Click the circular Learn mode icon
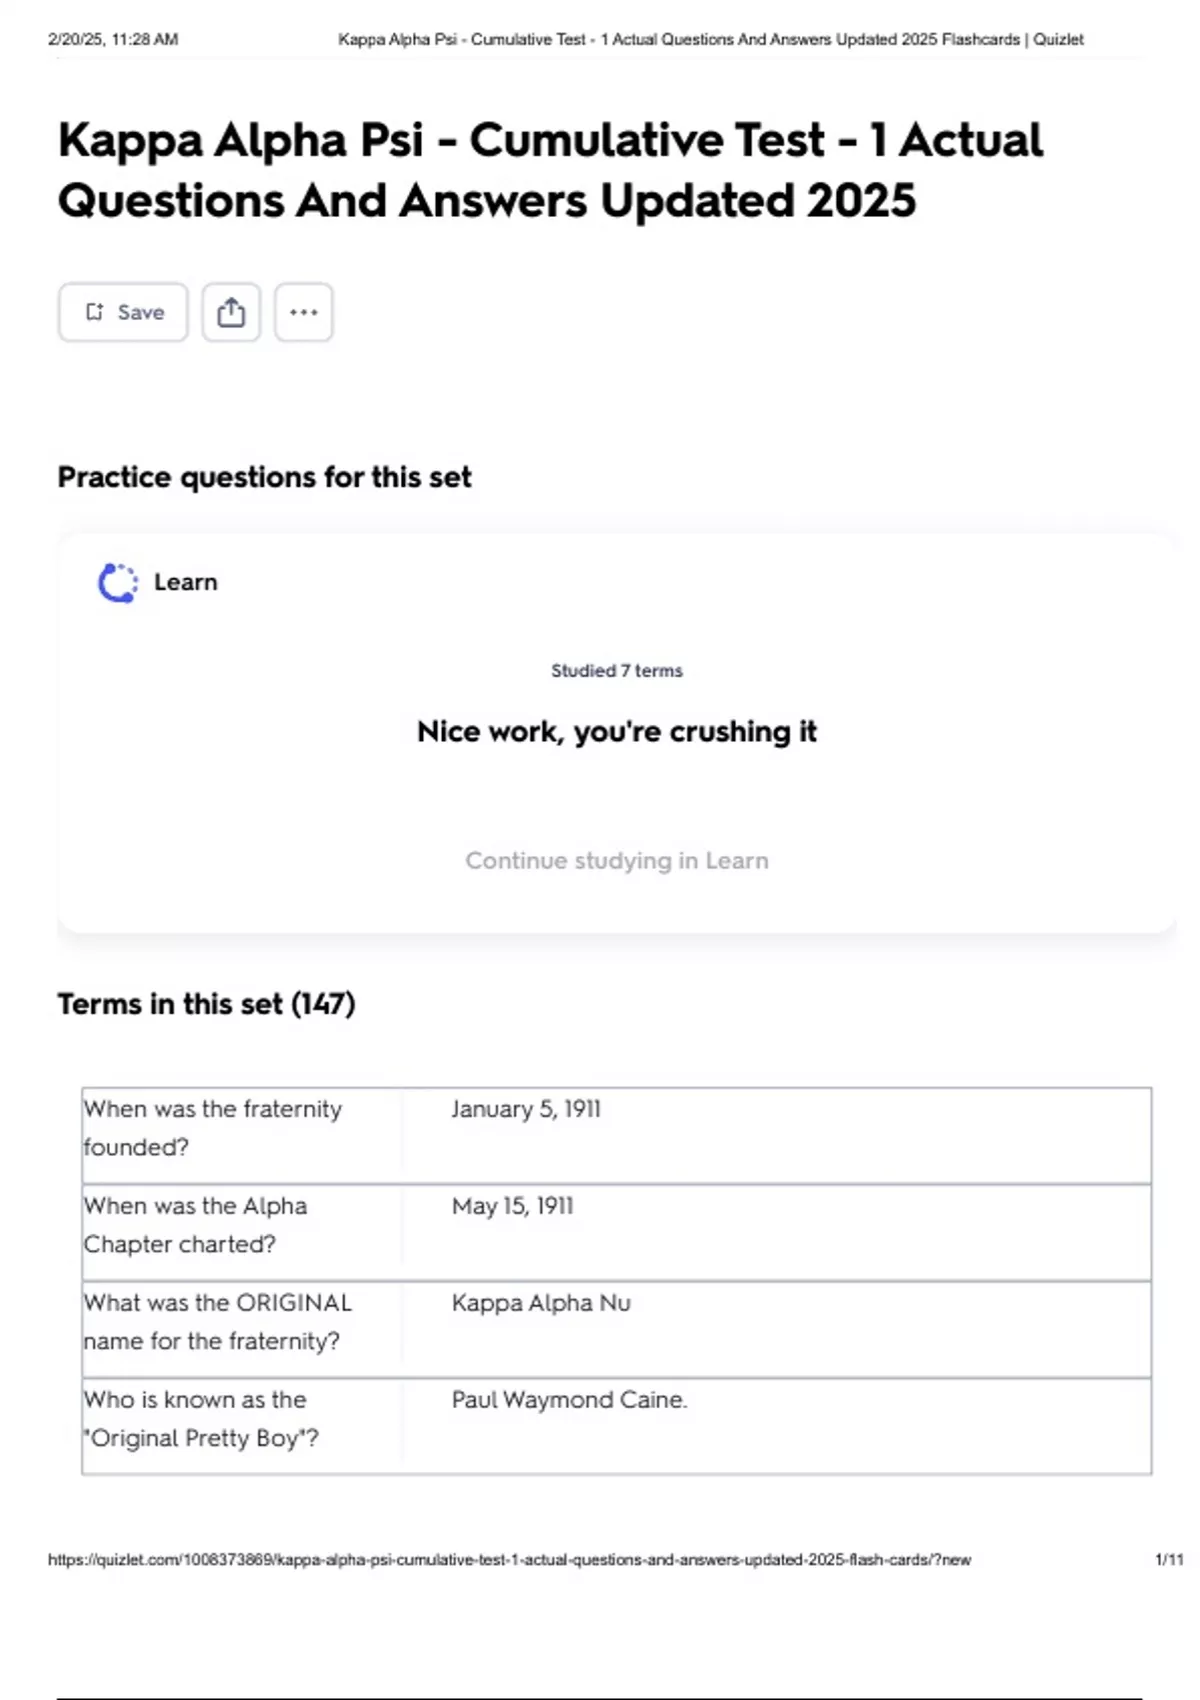This screenshot has height=1700, width=1200. [x=117, y=583]
